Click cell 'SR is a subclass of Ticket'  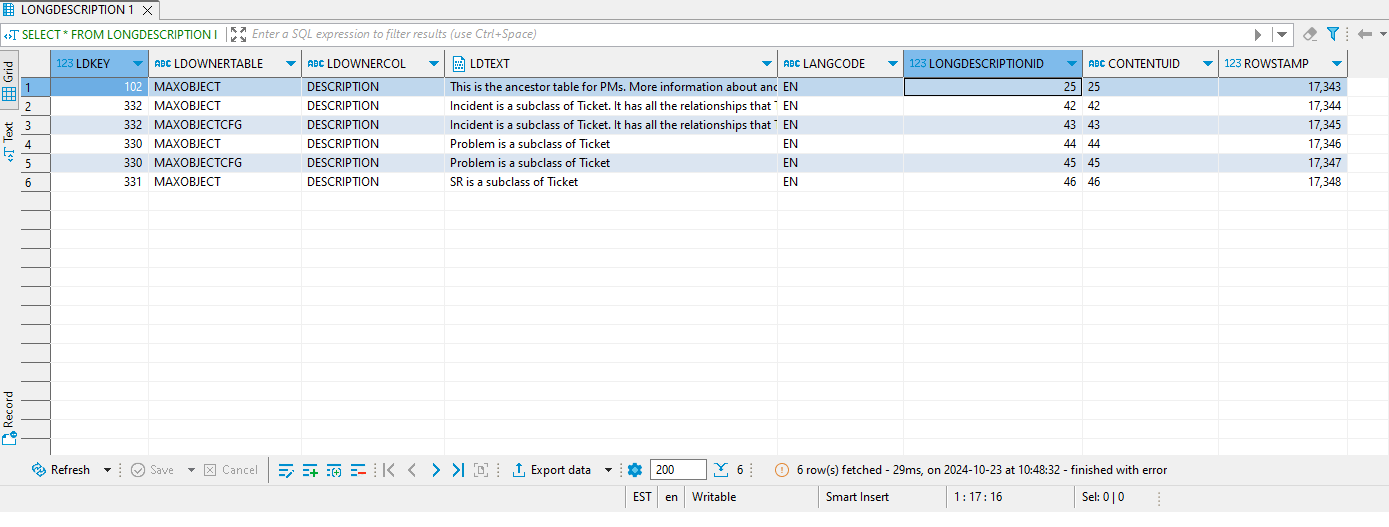coord(611,182)
